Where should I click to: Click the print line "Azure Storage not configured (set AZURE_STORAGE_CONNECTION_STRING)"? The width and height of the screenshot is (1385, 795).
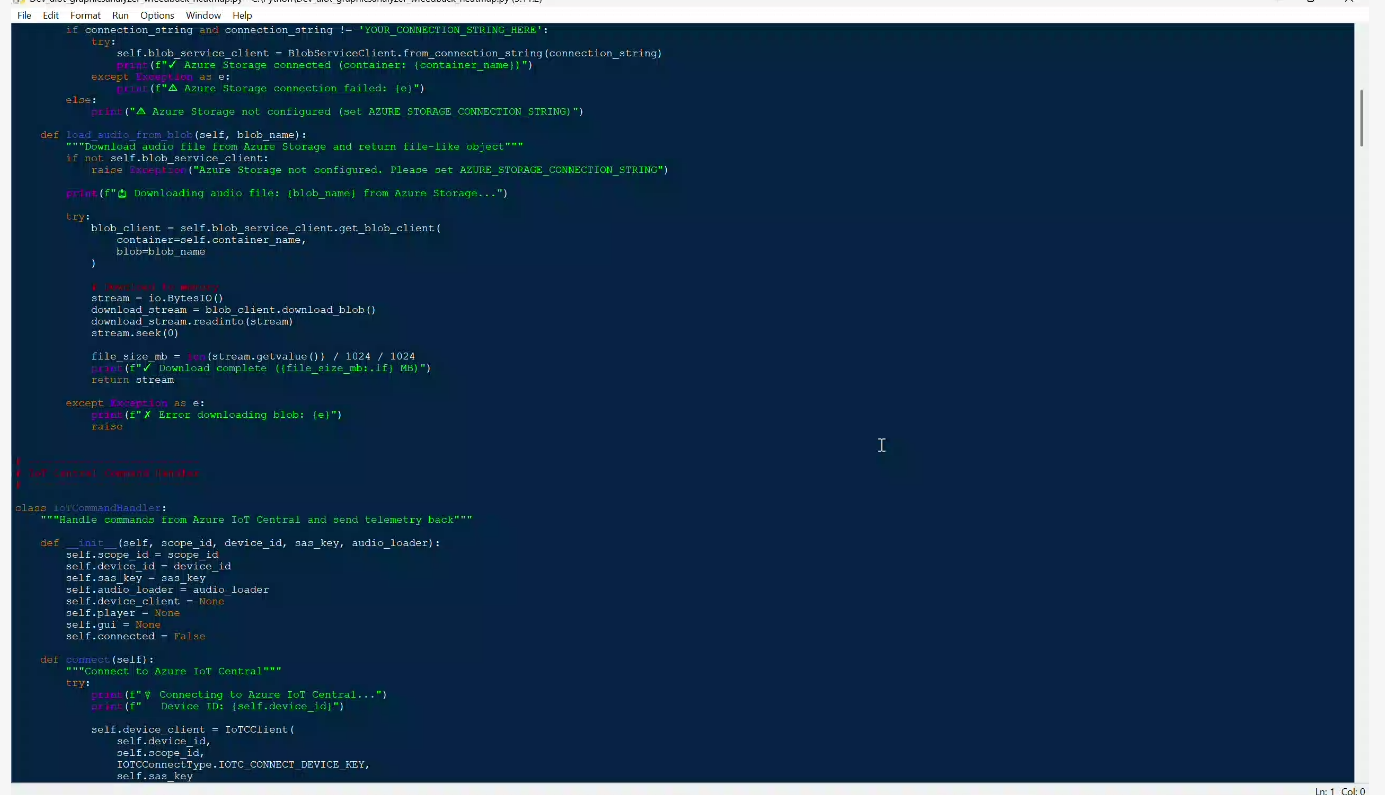coord(337,112)
